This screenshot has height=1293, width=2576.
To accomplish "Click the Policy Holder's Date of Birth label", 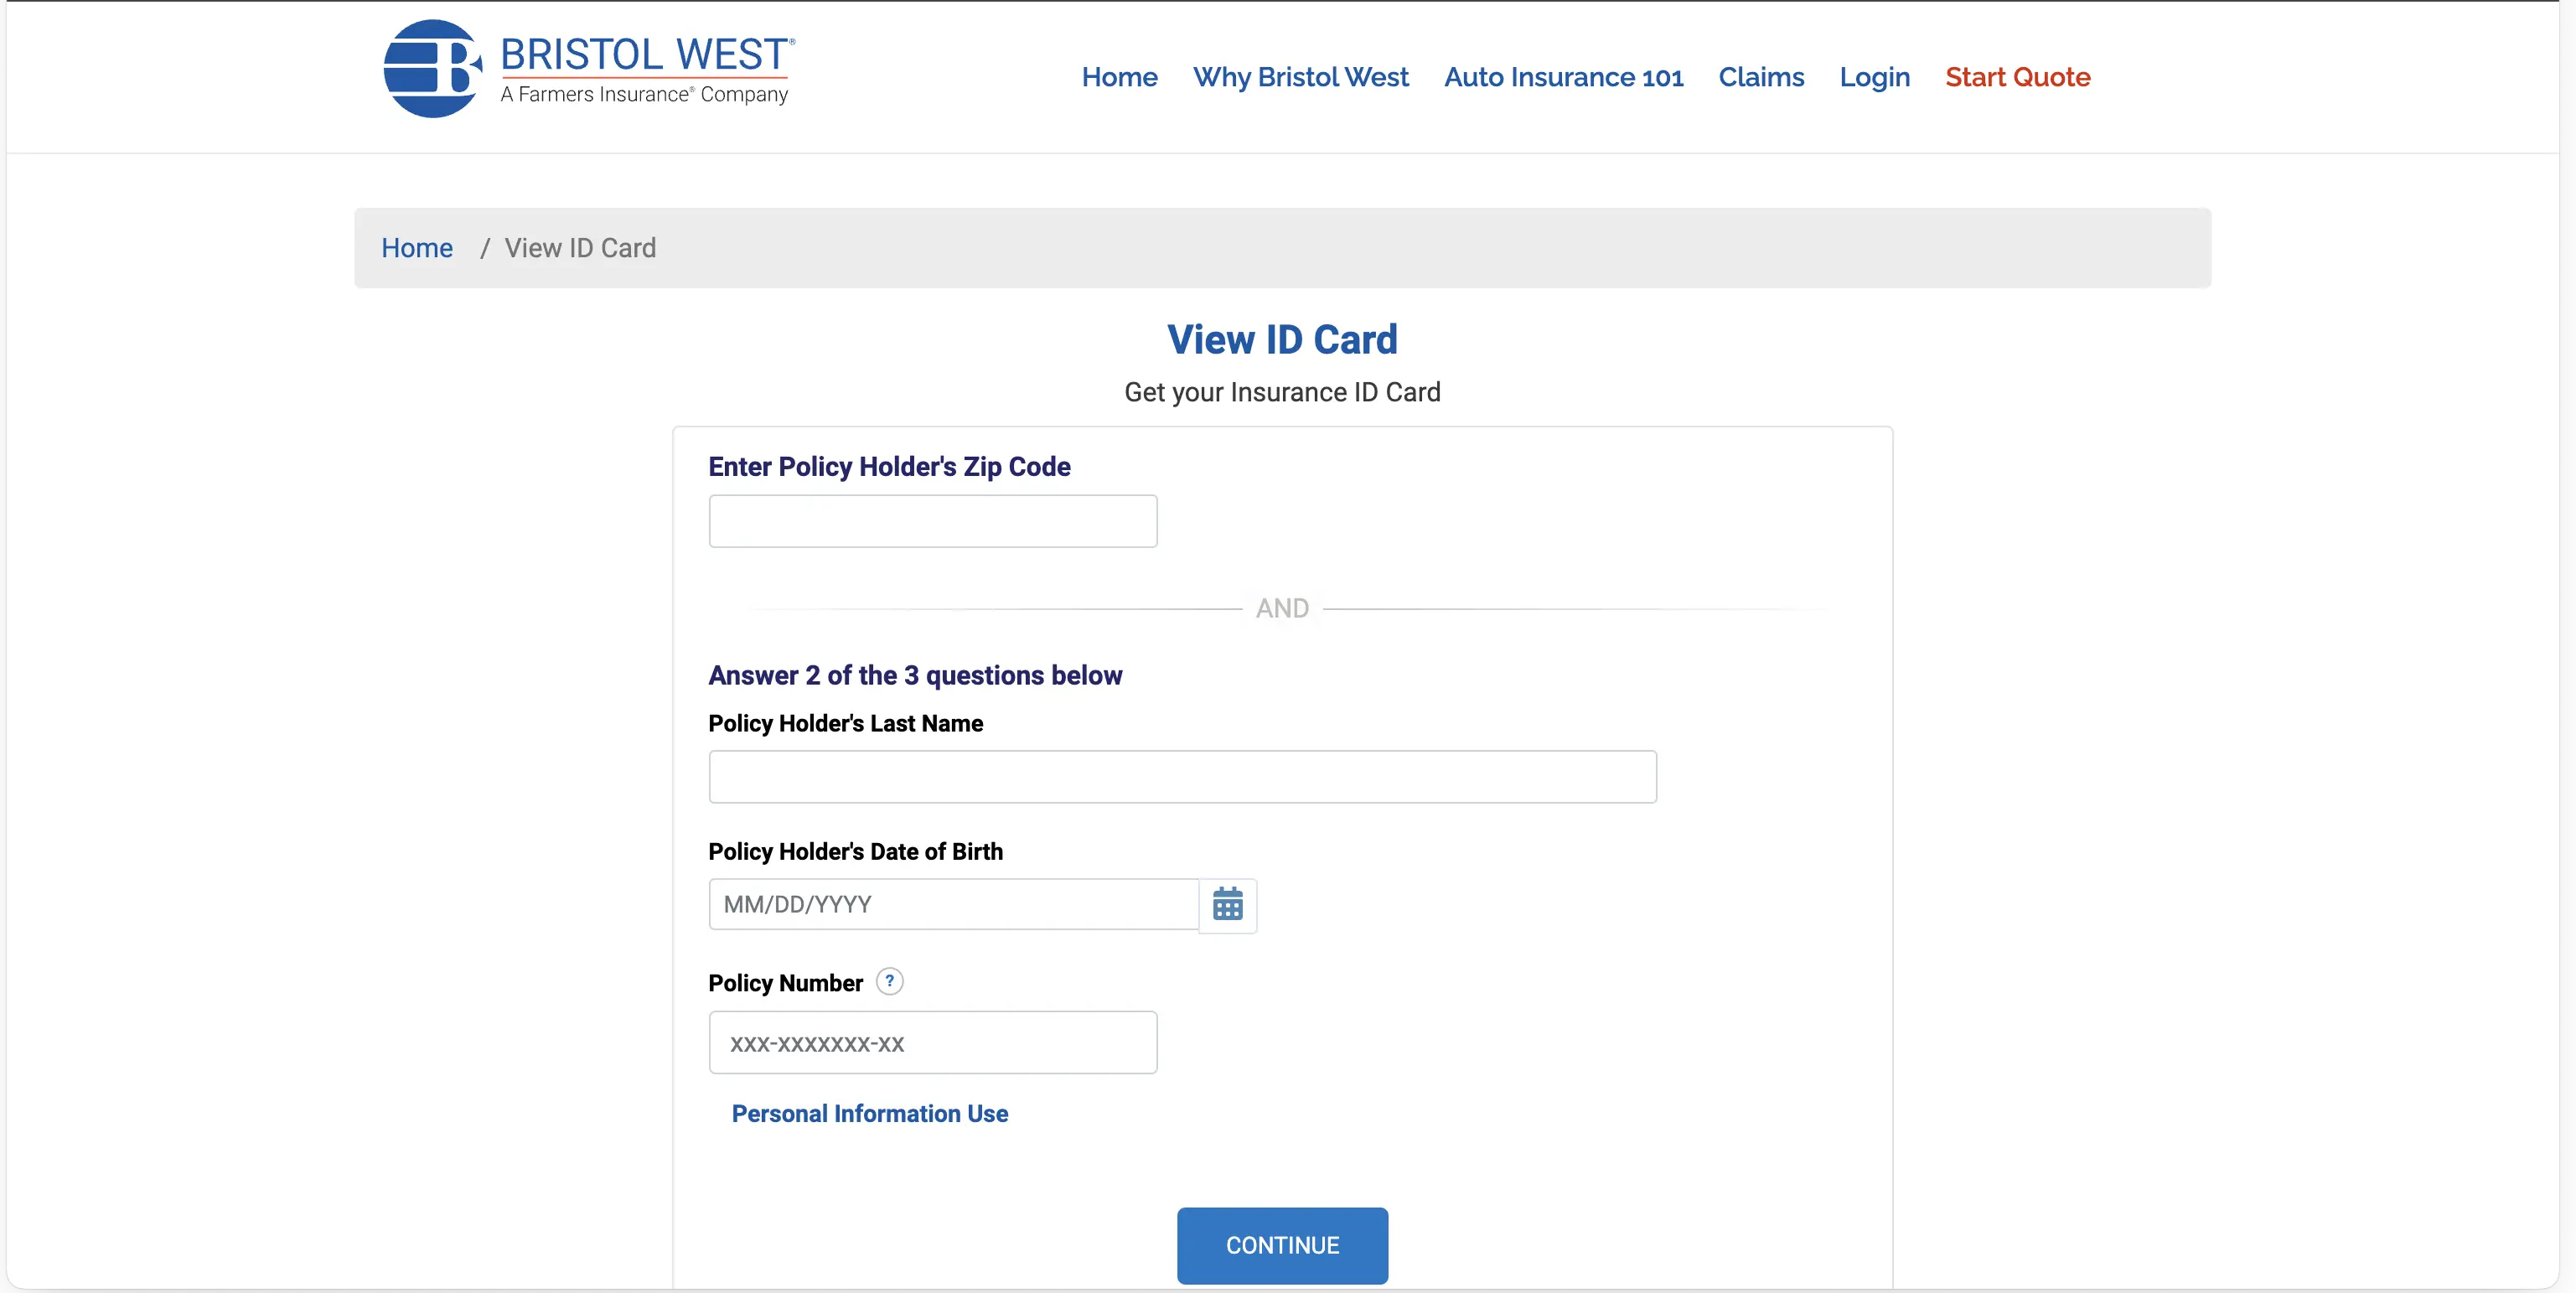I will 855,851.
